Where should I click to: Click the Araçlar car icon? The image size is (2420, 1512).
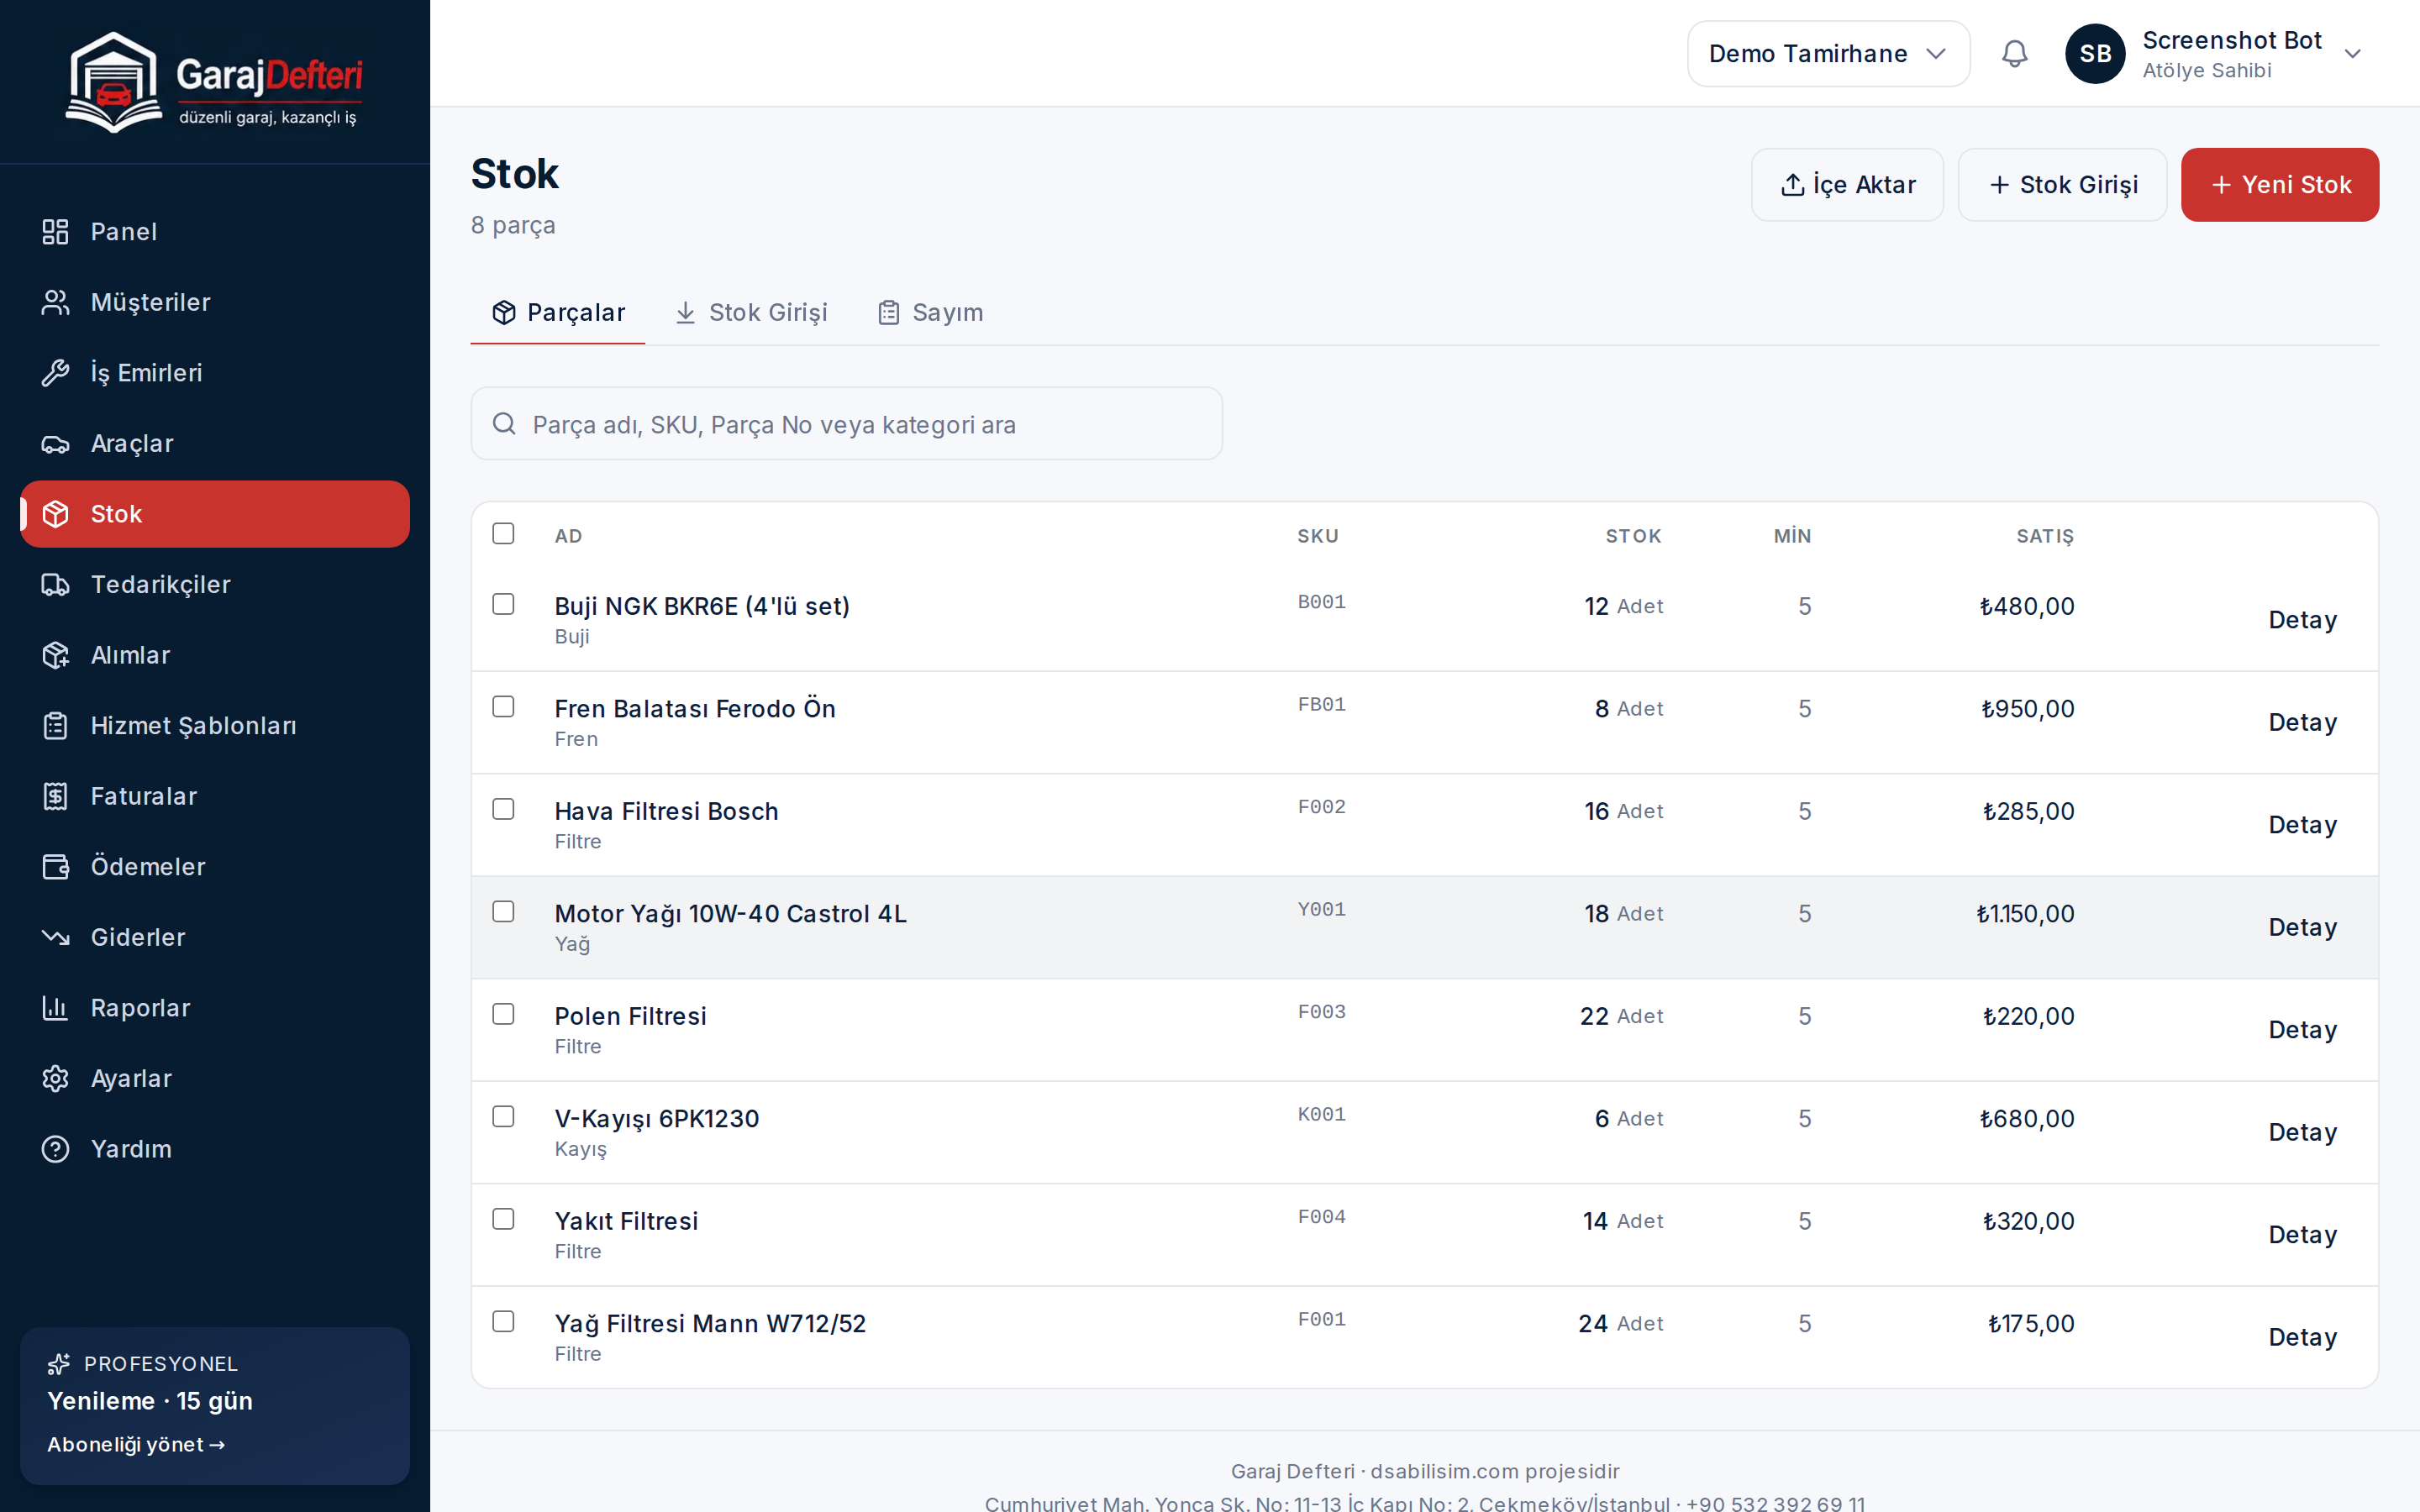(x=55, y=444)
